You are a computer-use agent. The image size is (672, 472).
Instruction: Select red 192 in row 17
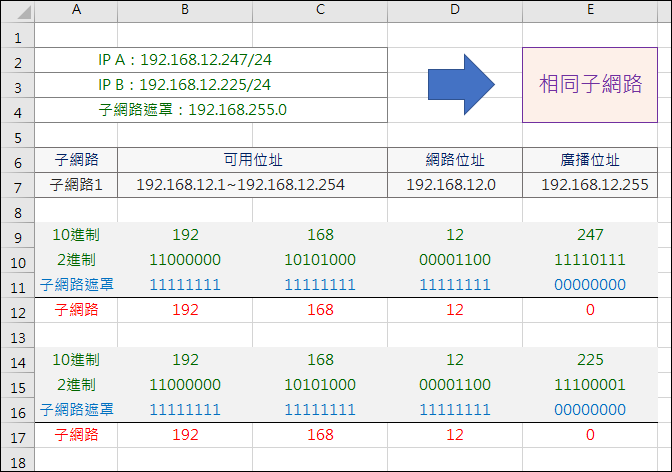(x=185, y=435)
